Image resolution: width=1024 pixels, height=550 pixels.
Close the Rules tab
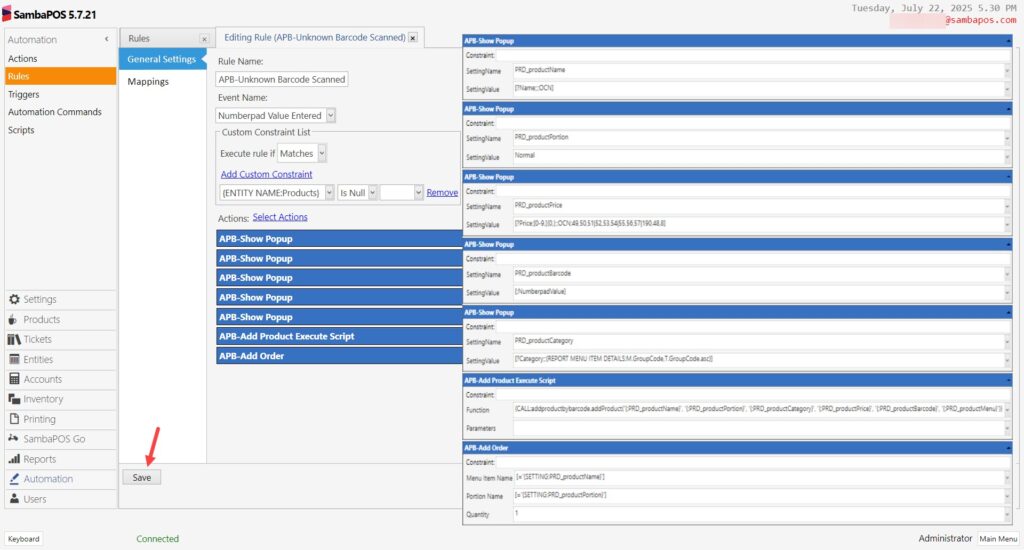point(204,39)
